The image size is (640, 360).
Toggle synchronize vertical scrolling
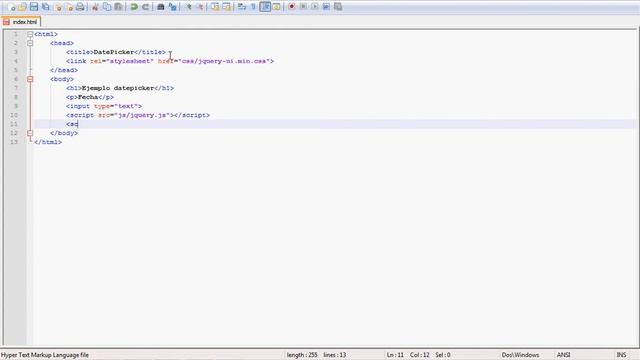[x=215, y=7]
